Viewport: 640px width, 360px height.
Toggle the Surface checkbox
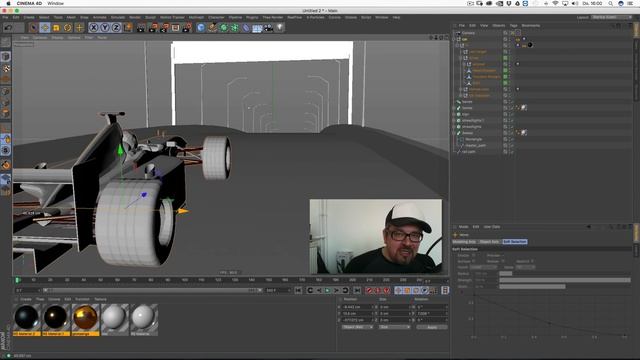(473, 261)
